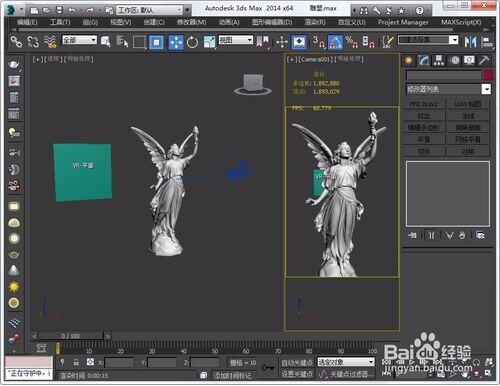Image resolution: width=500 pixels, height=386 pixels.
Task: Activate the Select and Move tool
Action: tap(175, 42)
